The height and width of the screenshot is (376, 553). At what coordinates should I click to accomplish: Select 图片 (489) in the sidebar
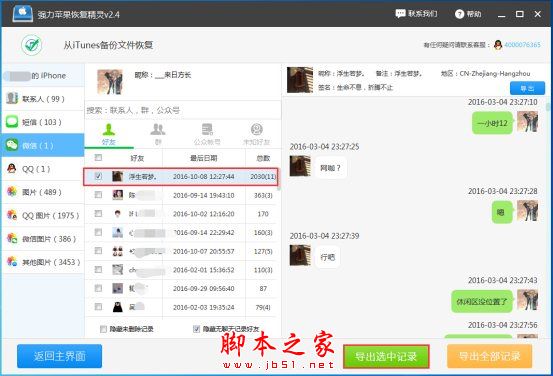point(42,192)
